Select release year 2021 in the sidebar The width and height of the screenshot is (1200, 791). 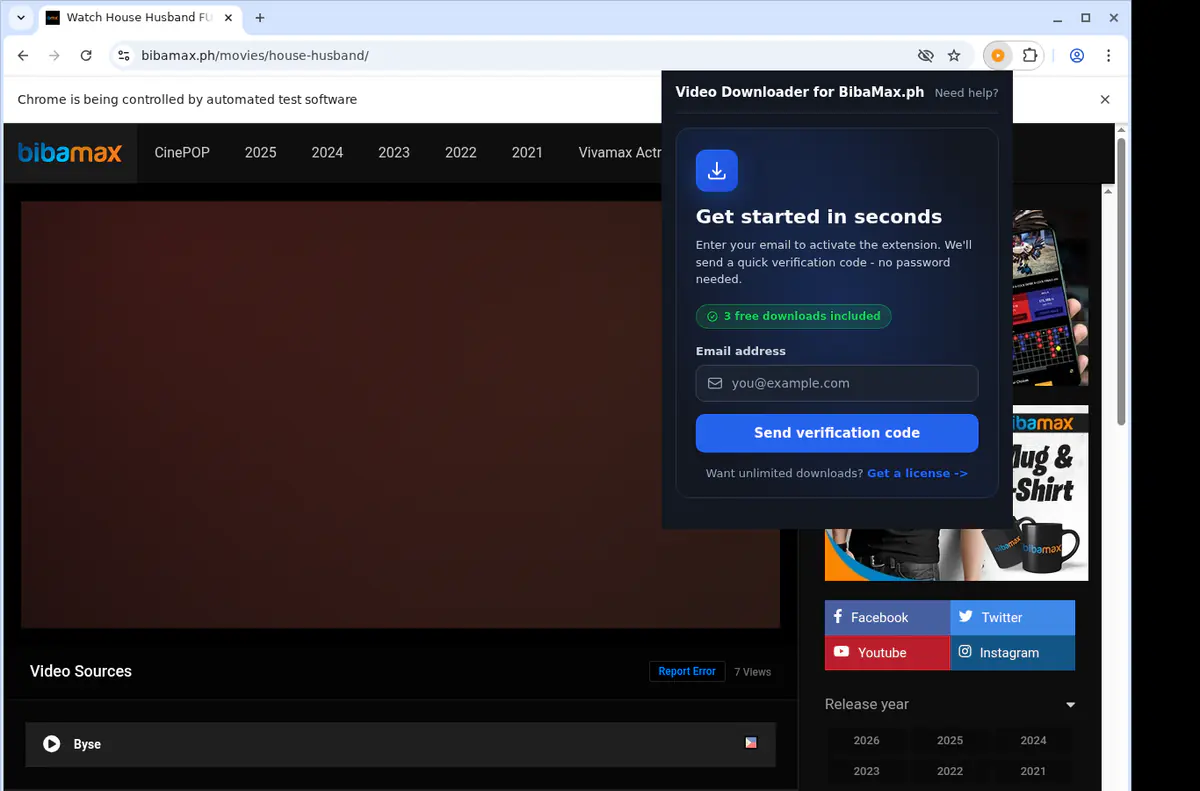tap(1033, 771)
